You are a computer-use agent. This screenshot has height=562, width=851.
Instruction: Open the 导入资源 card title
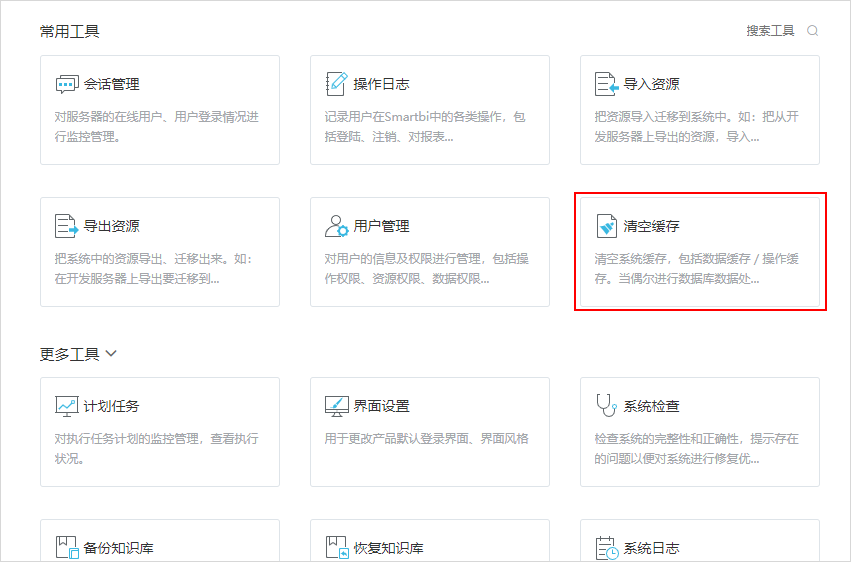click(x=651, y=84)
